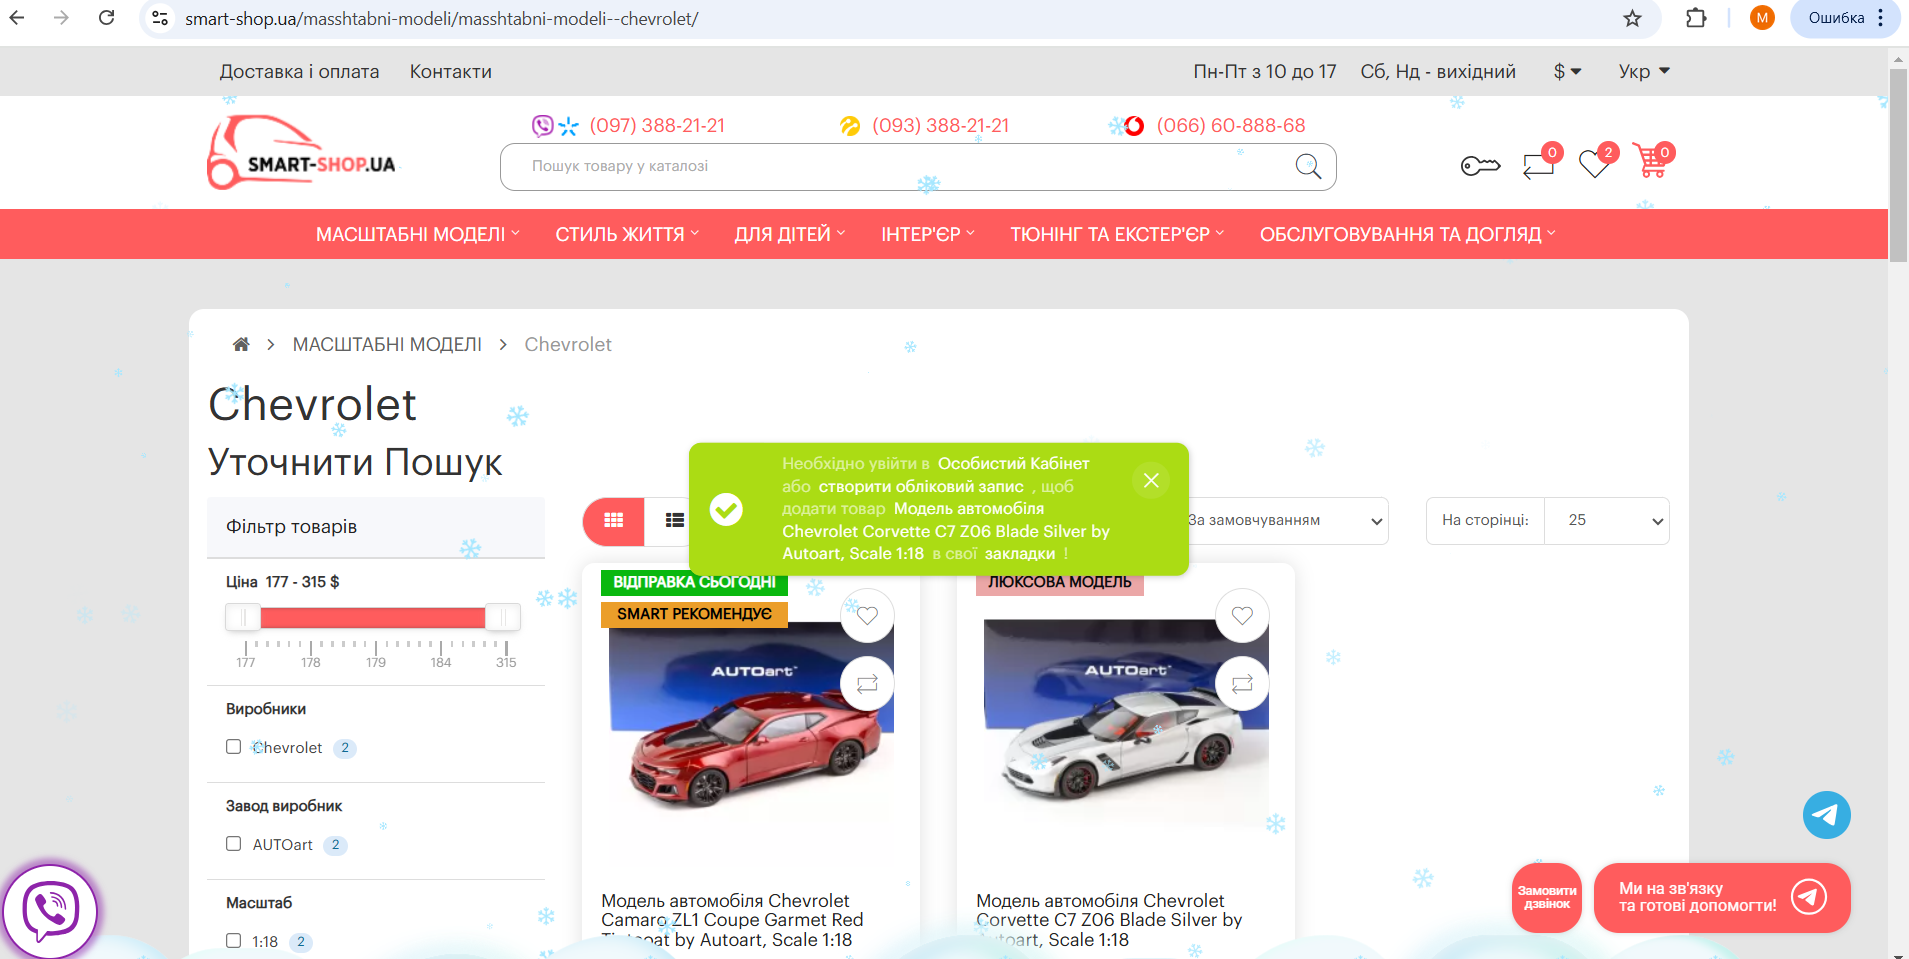Expand the МАСШТАБНІ МОДЕЛІ menu

(x=418, y=234)
